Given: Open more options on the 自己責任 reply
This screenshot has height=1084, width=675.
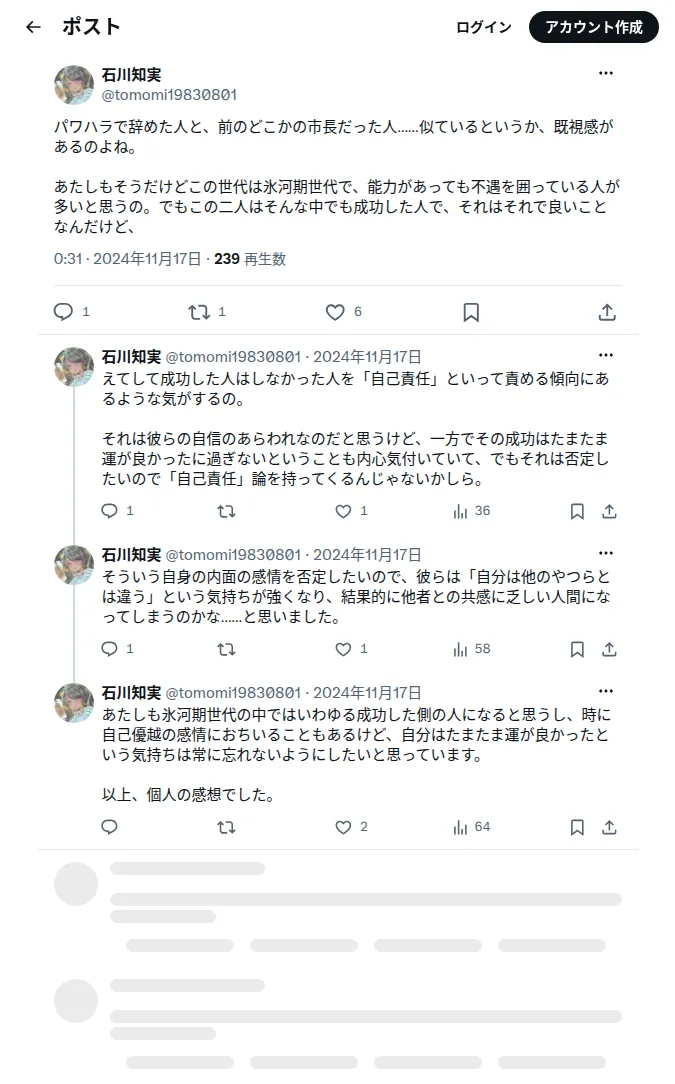Looking at the screenshot, I should [x=606, y=355].
